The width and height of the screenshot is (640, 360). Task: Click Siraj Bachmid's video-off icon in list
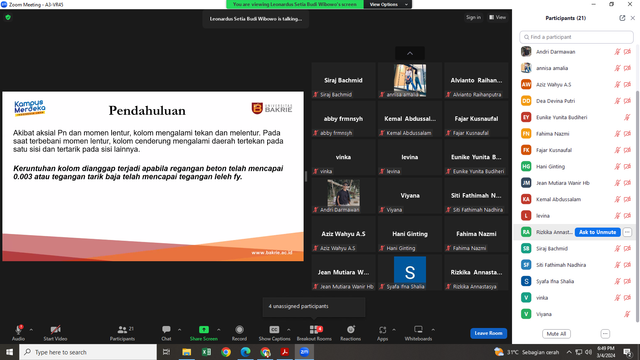click(627, 248)
